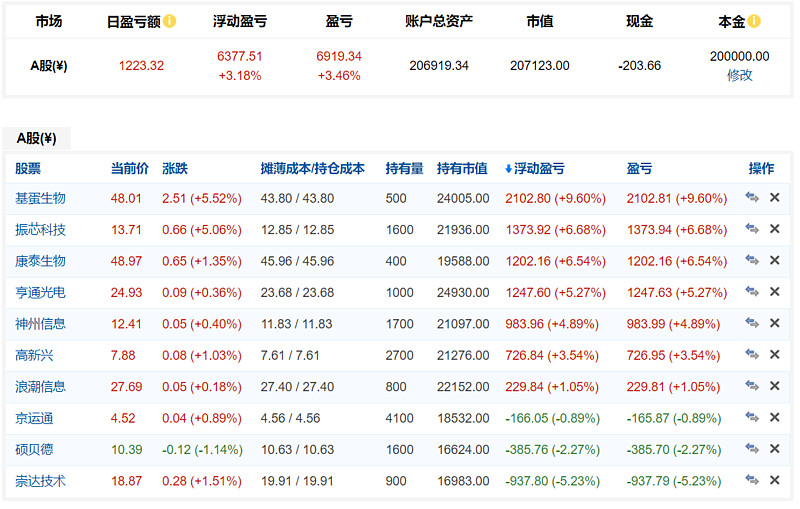Click trade arrows icon in 神州信息 row

pos(752,323)
